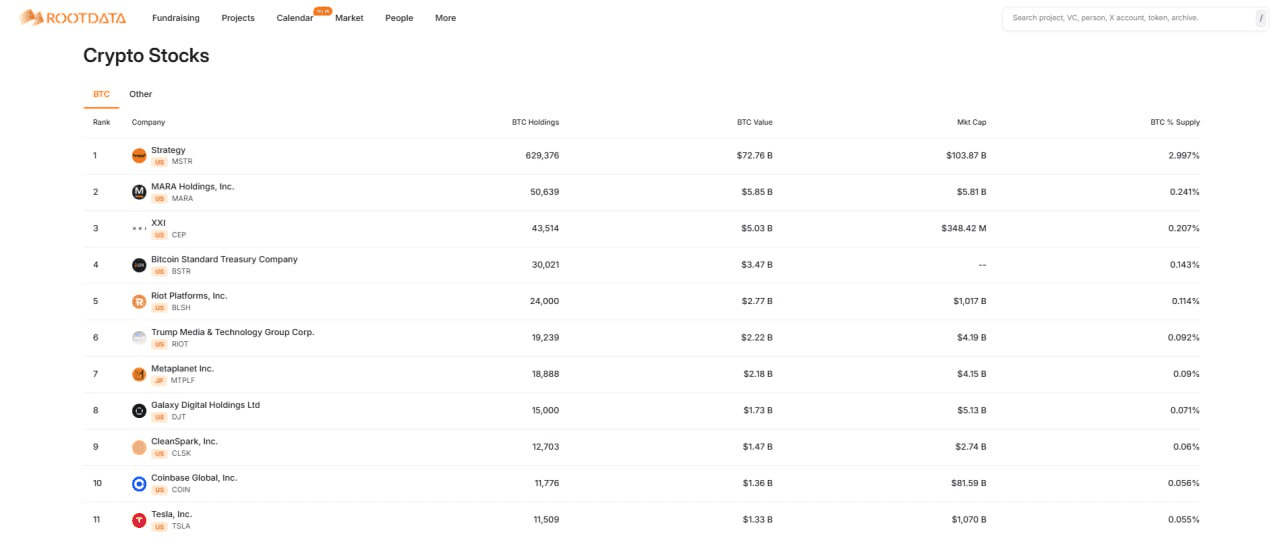Click the 2.997% supply value
This screenshot has width=1280, height=538.
(x=1184, y=155)
